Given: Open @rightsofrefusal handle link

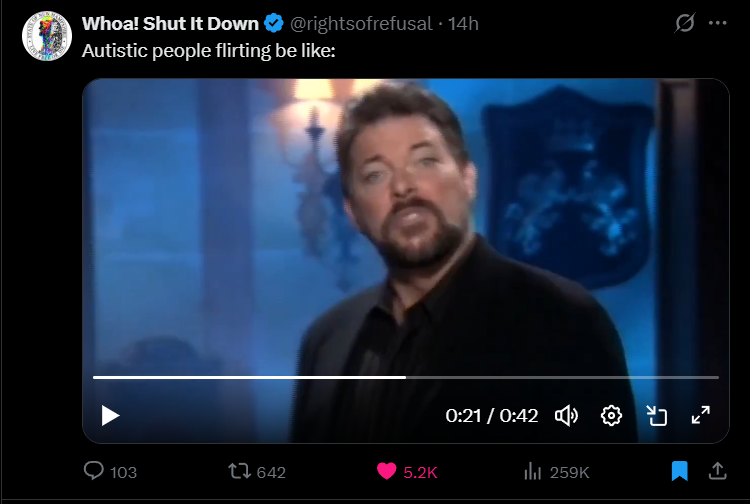Looking at the screenshot, I should (x=361, y=23).
